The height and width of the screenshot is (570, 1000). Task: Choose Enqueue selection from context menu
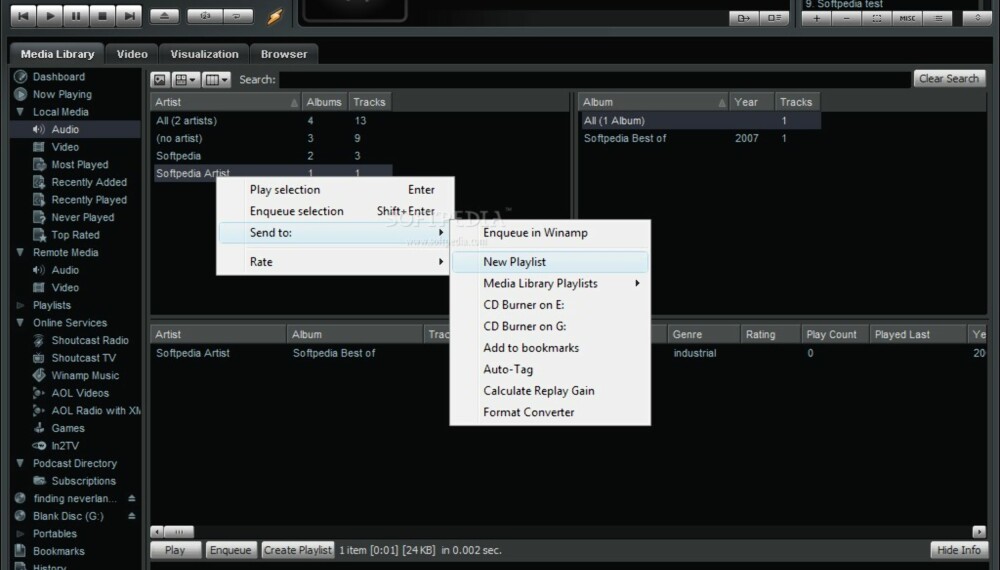(336, 211)
